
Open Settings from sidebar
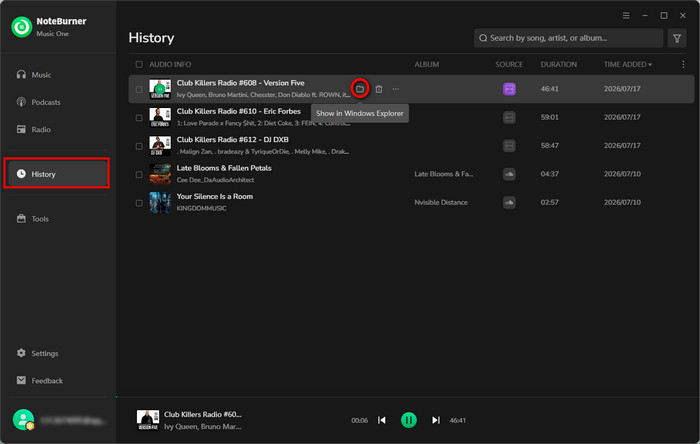click(56, 353)
